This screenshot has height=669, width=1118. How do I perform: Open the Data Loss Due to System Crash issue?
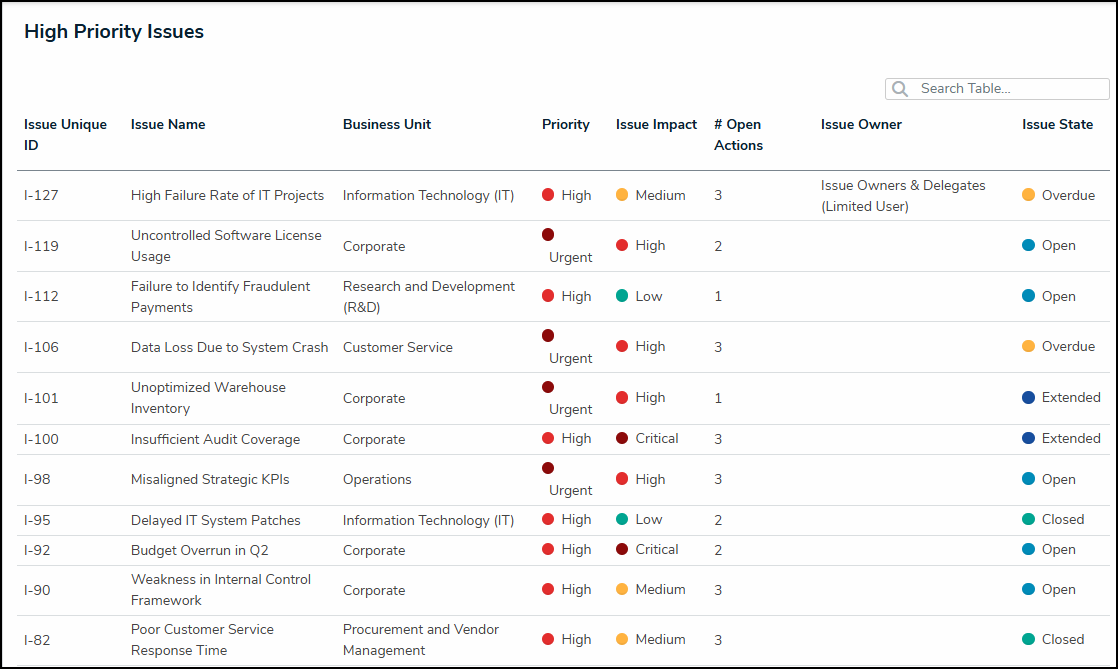coord(229,347)
